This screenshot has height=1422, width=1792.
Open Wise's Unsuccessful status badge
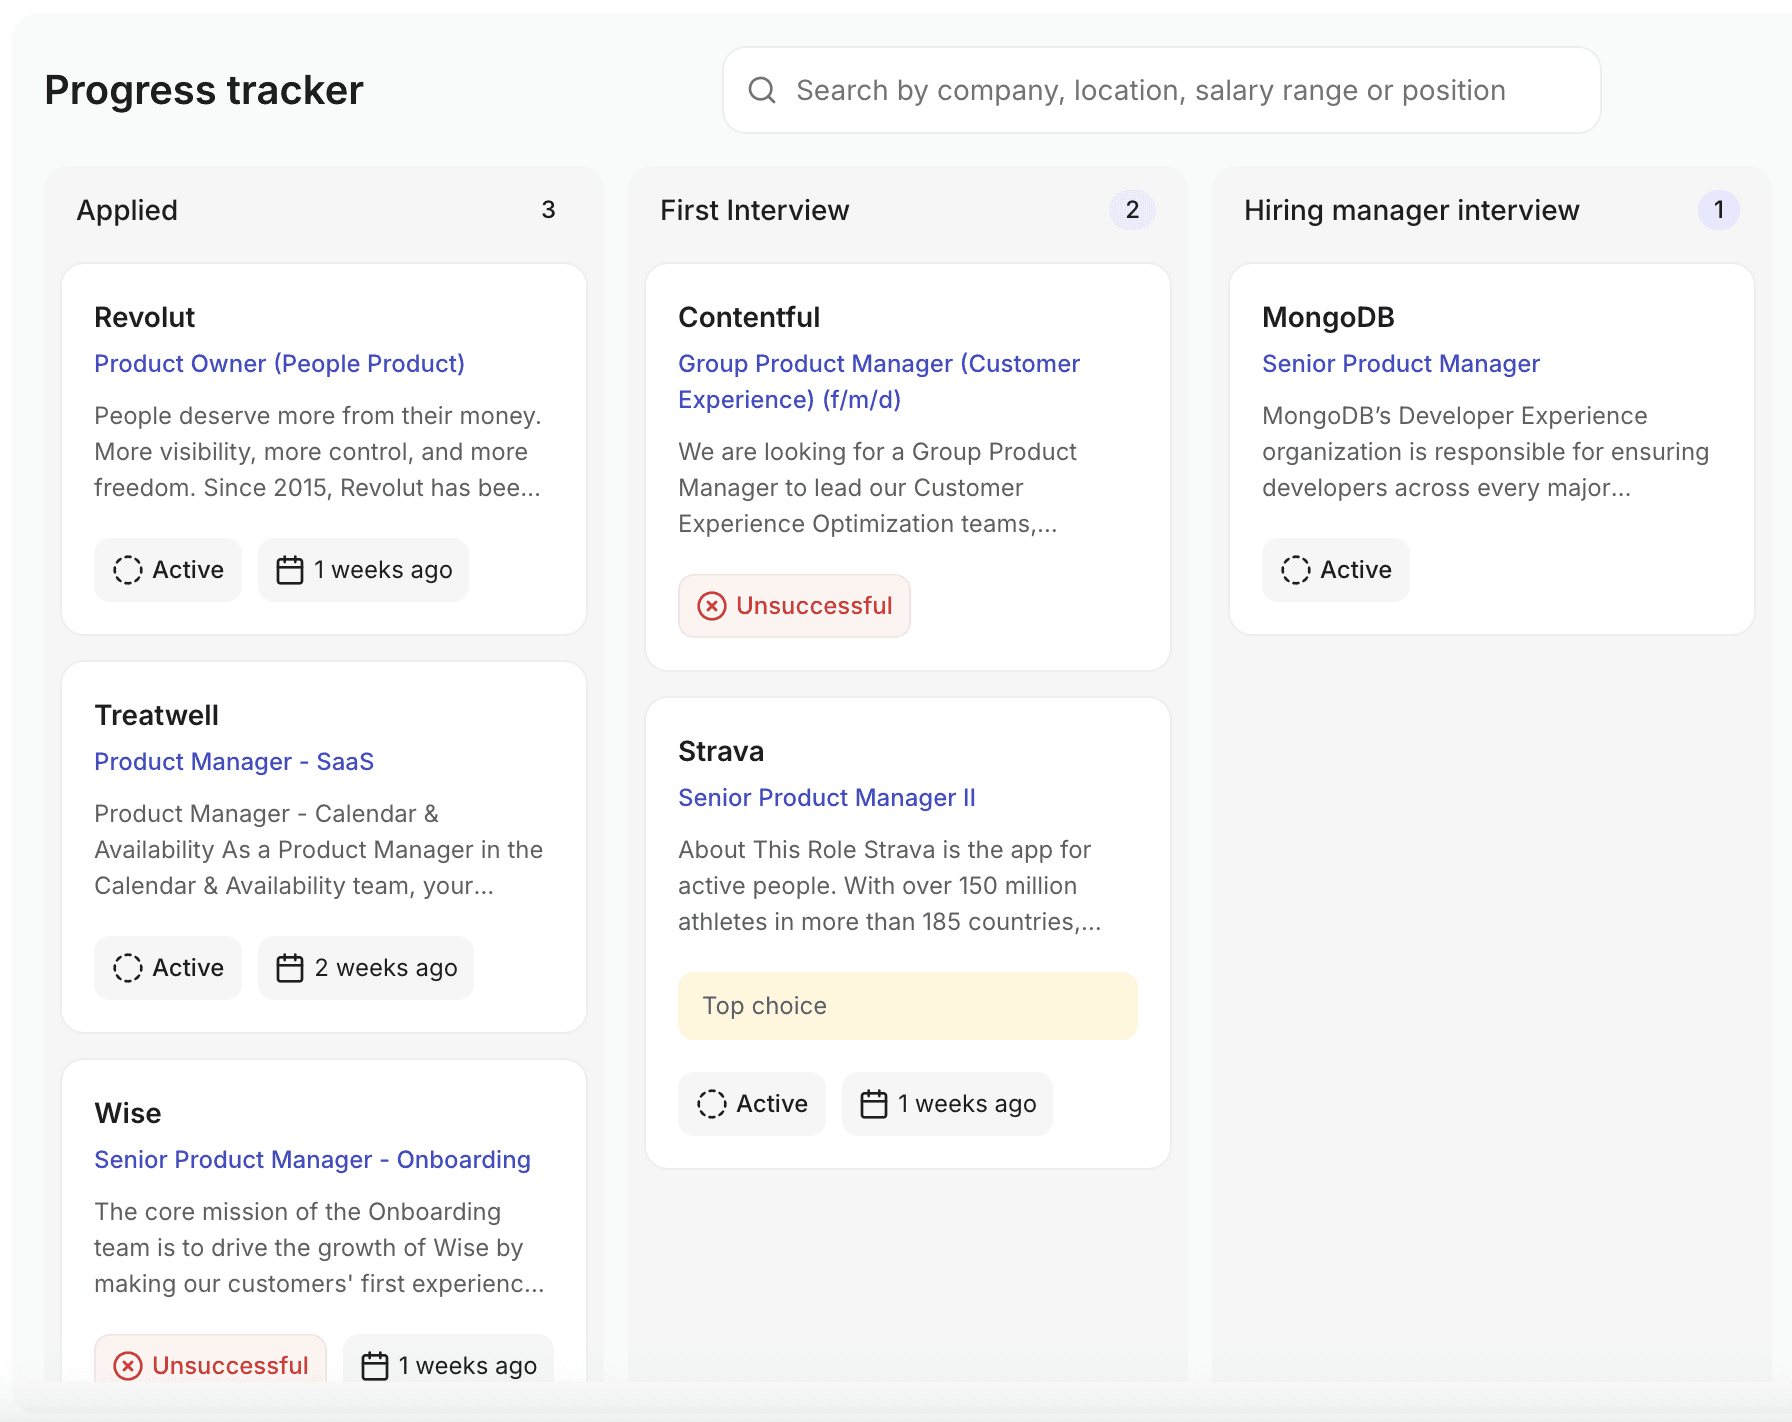click(x=211, y=1364)
